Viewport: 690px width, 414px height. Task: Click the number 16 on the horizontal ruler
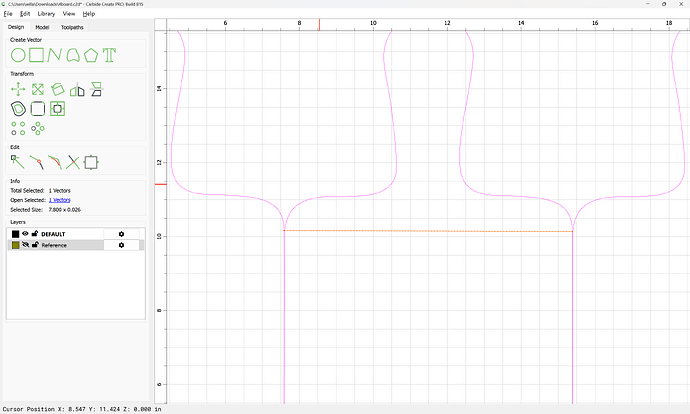595,23
